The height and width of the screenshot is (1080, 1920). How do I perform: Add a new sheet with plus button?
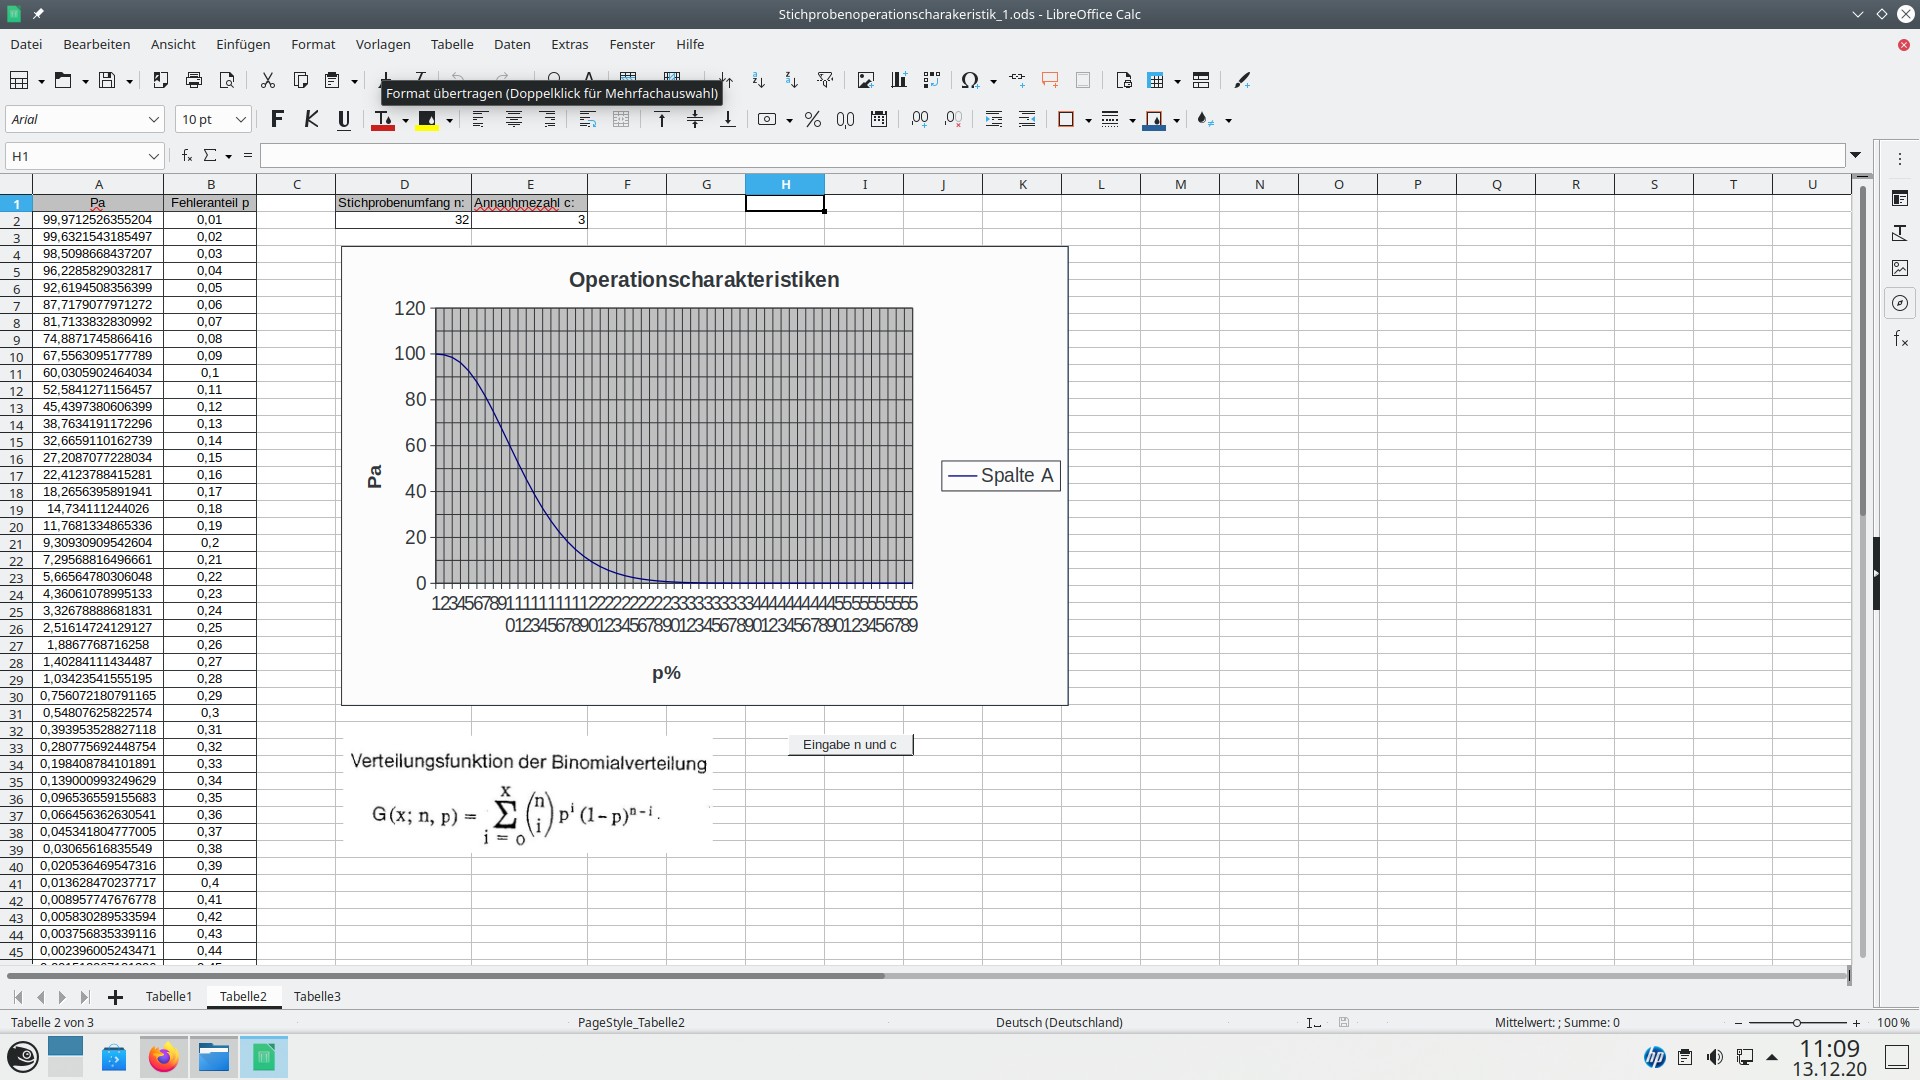(x=115, y=997)
